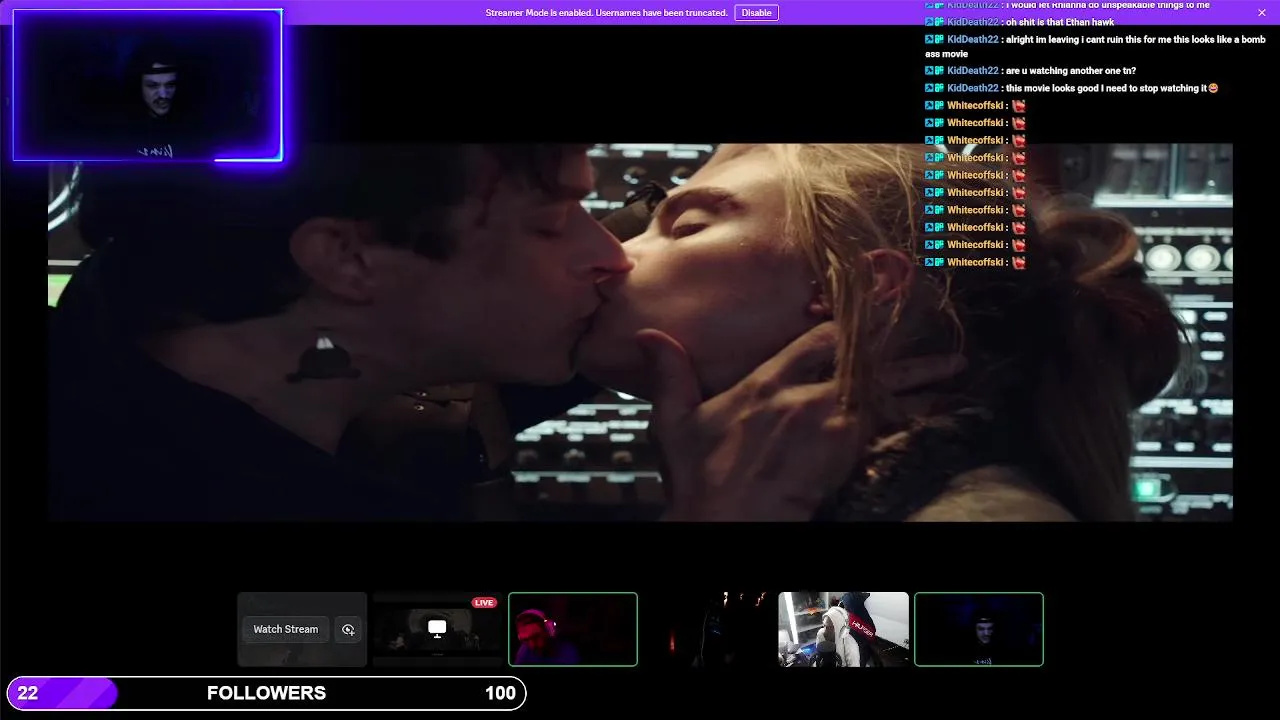This screenshot has width=1280, height=720.
Task: Click laughing emoji after 'stop watching it'
Action: [1213, 88]
